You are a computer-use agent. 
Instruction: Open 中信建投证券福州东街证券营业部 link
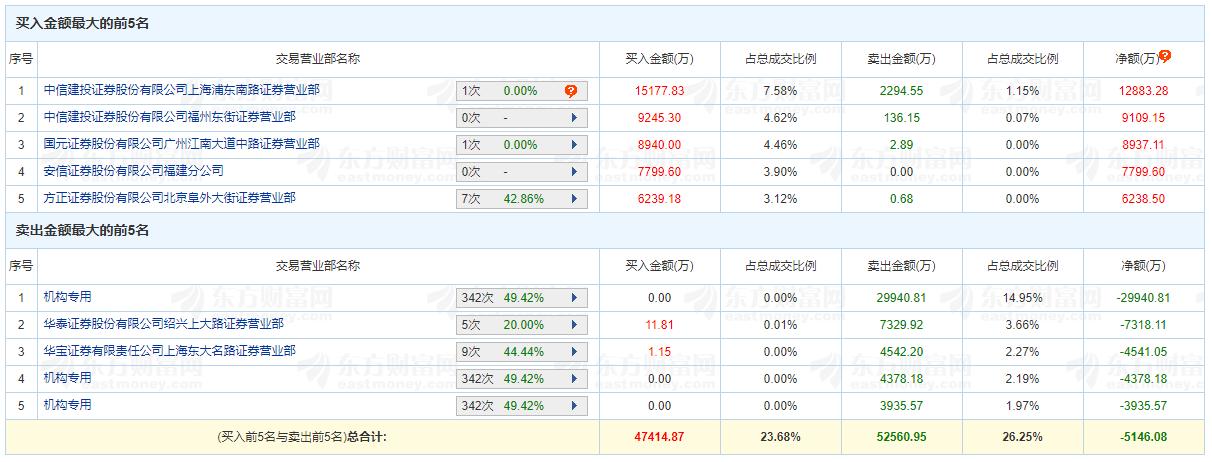coord(169,117)
